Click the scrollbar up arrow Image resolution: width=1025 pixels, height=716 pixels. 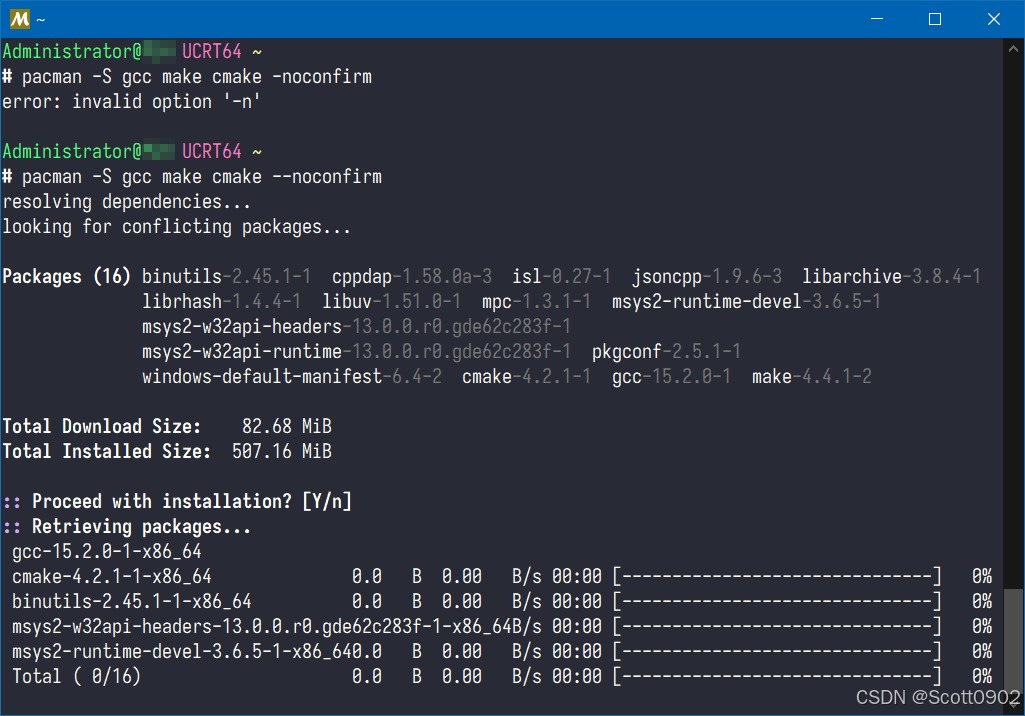pyautogui.click(x=1013, y=49)
